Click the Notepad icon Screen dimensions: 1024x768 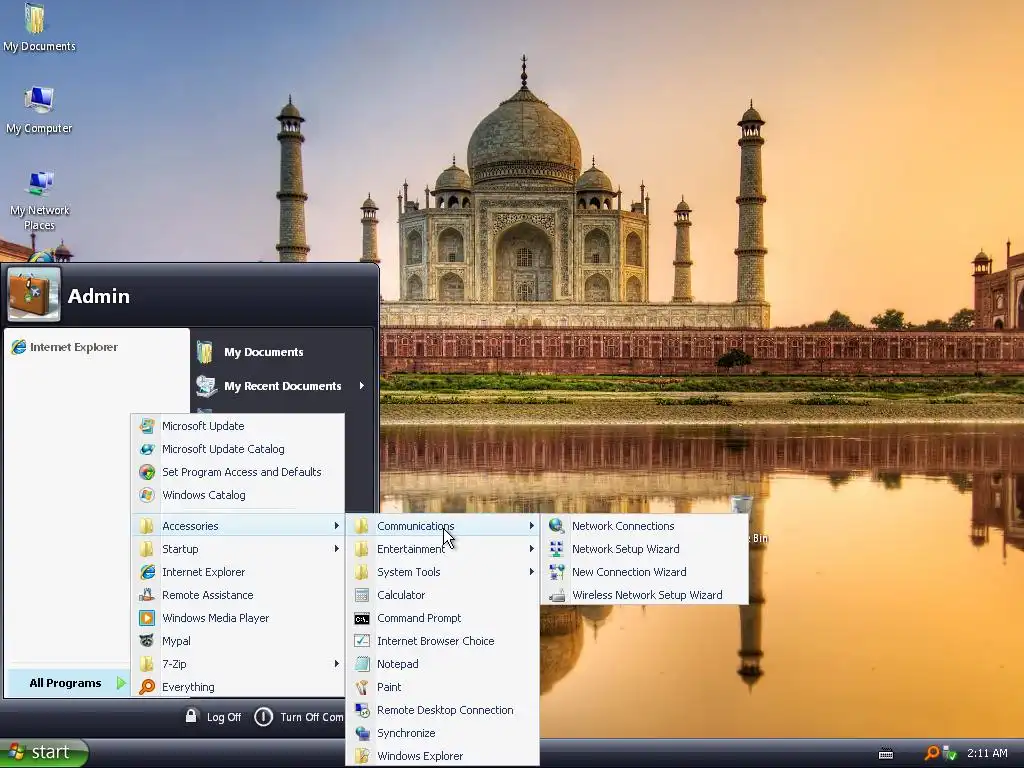tap(362, 664)
